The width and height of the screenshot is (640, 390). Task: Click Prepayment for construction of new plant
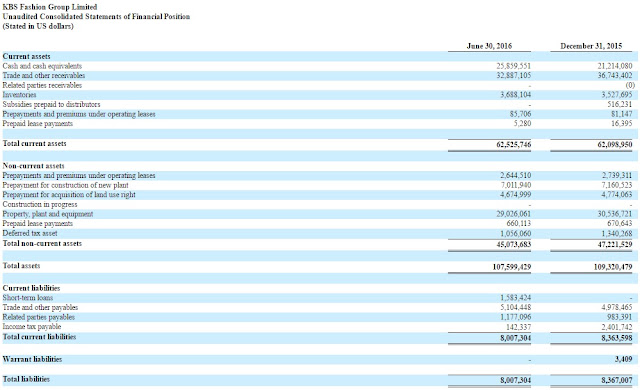[65, 185]
